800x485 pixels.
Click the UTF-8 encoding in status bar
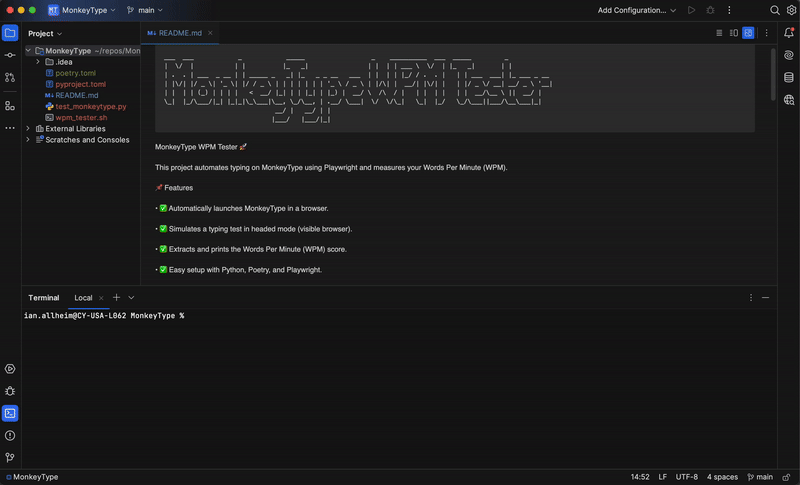(x=687, y=477)
